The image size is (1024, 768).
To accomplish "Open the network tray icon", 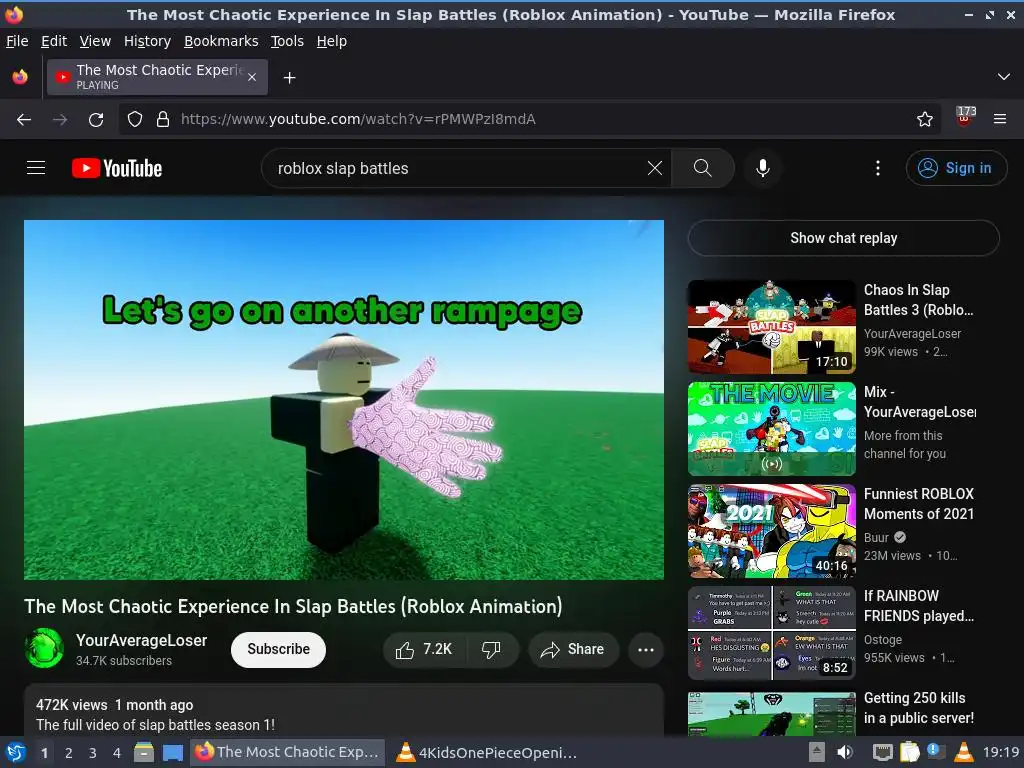I will click(882, 752).
